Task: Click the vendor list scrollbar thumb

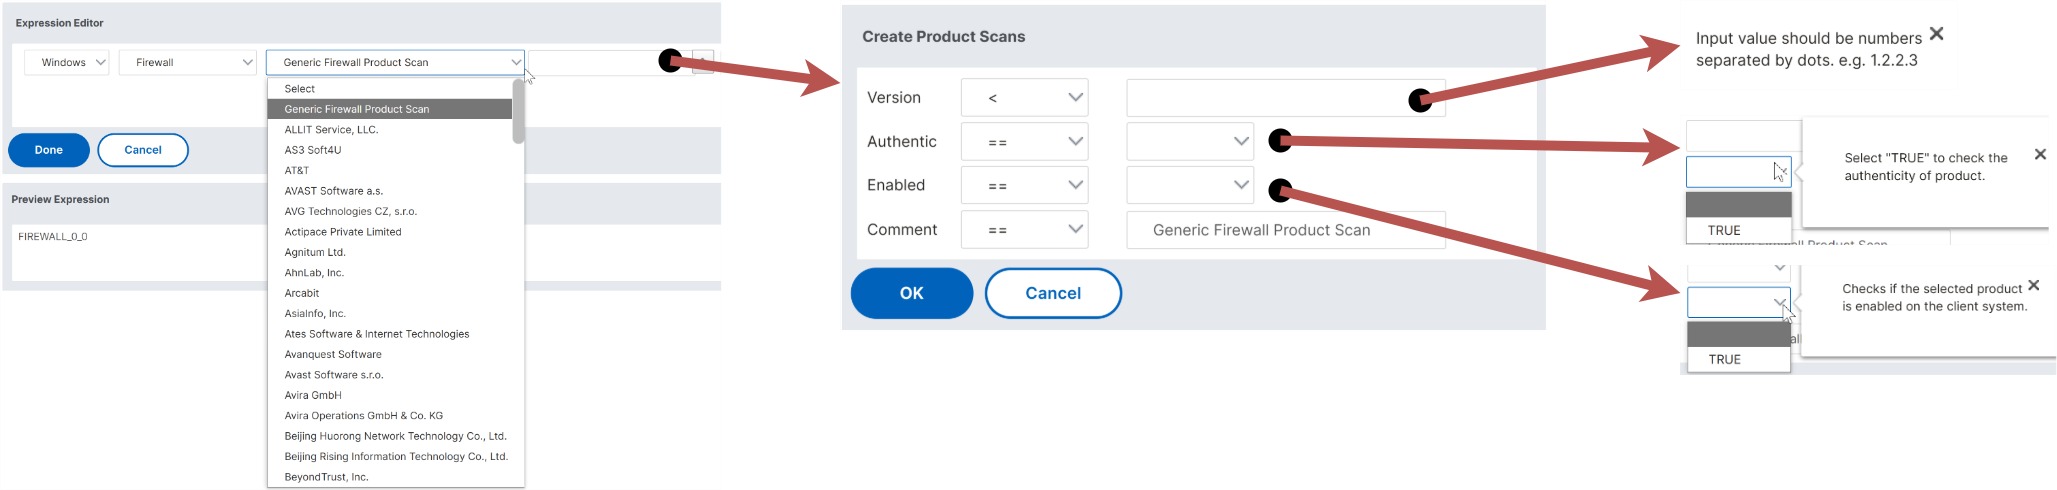Action: click(518, 112)
